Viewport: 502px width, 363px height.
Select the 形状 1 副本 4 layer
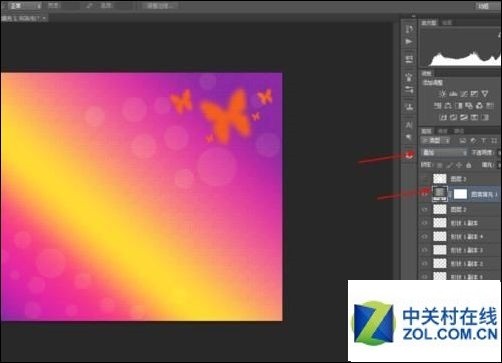pyautogui.click(x=460, y=237)
